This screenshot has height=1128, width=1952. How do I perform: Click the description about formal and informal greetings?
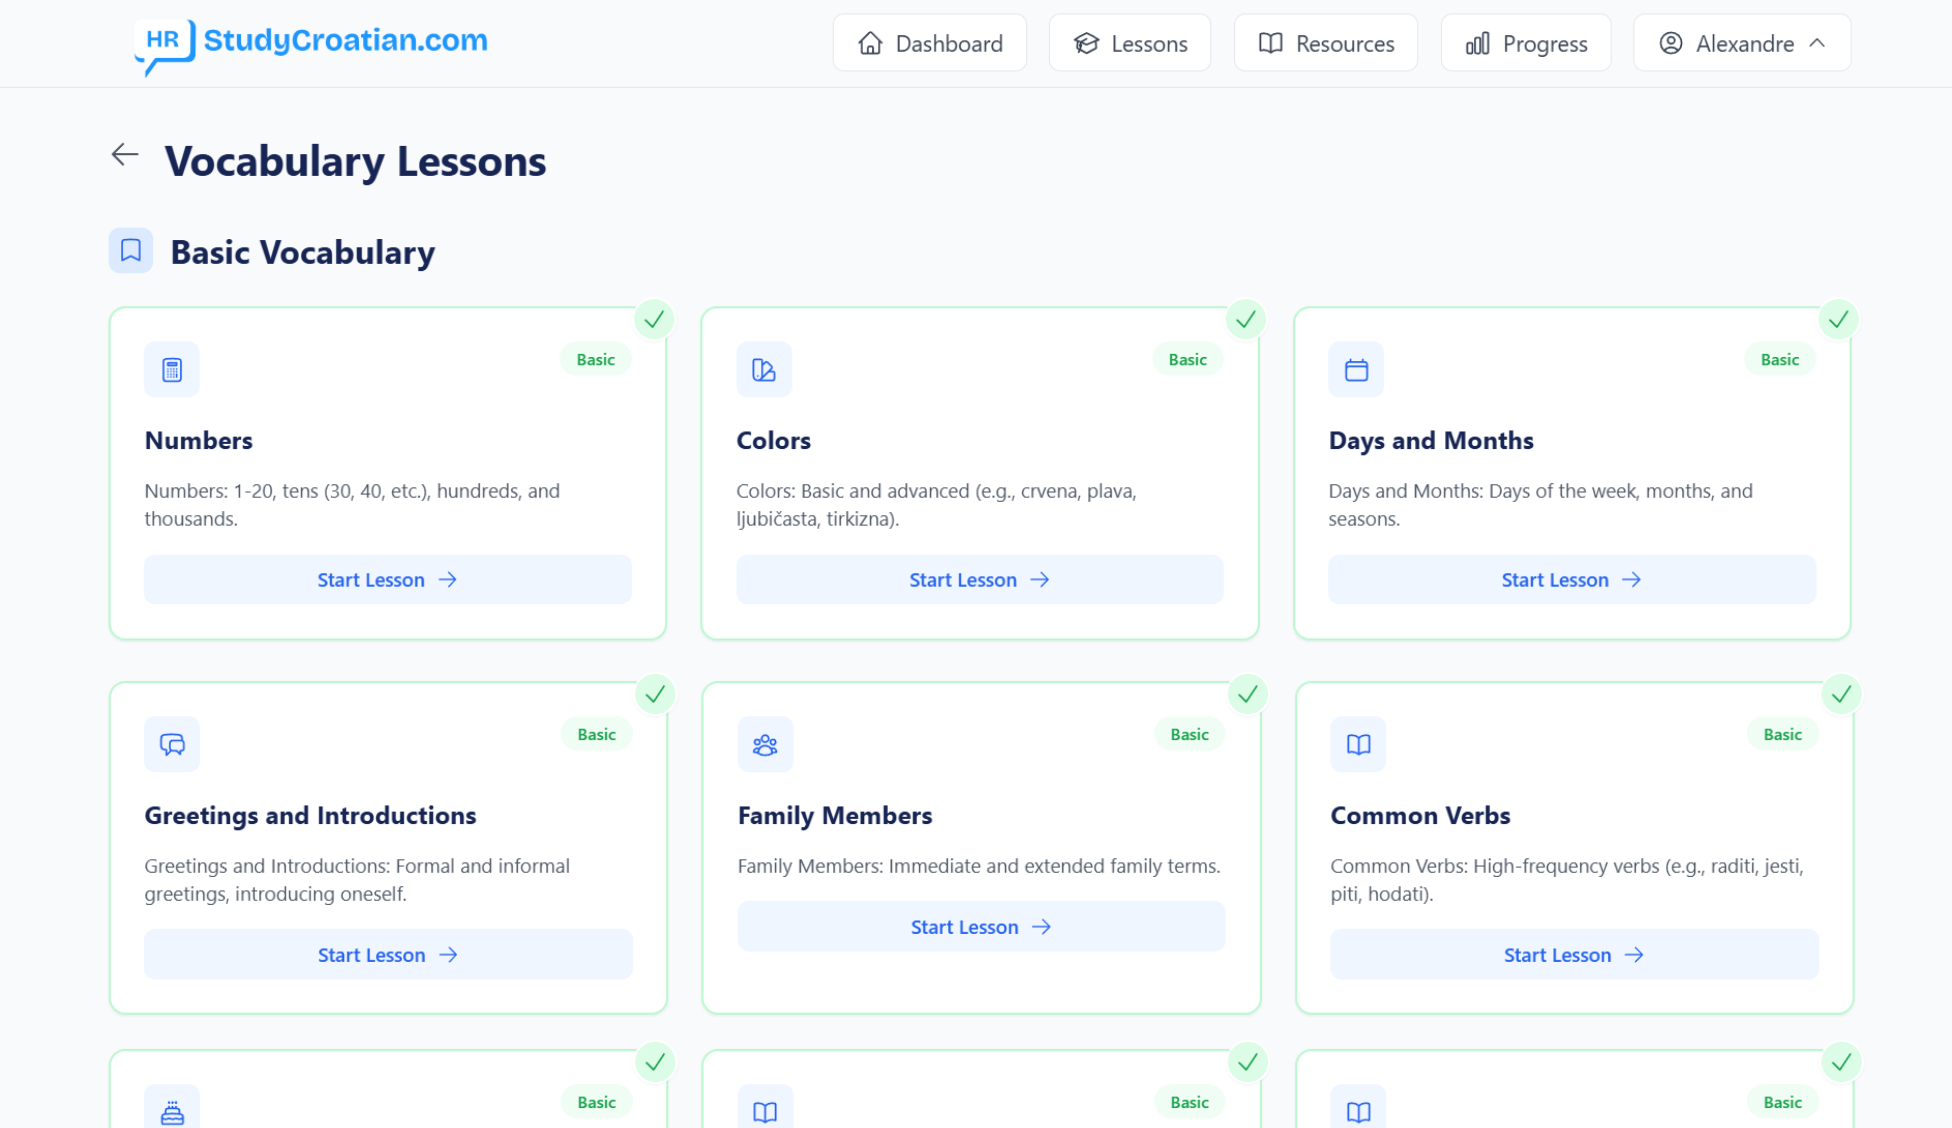tap(358, 880)
